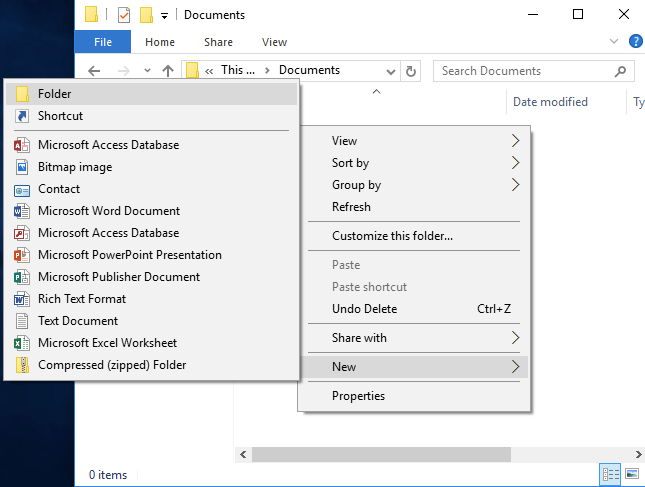Switch to details view layout
645x487 pixels.
610,474
